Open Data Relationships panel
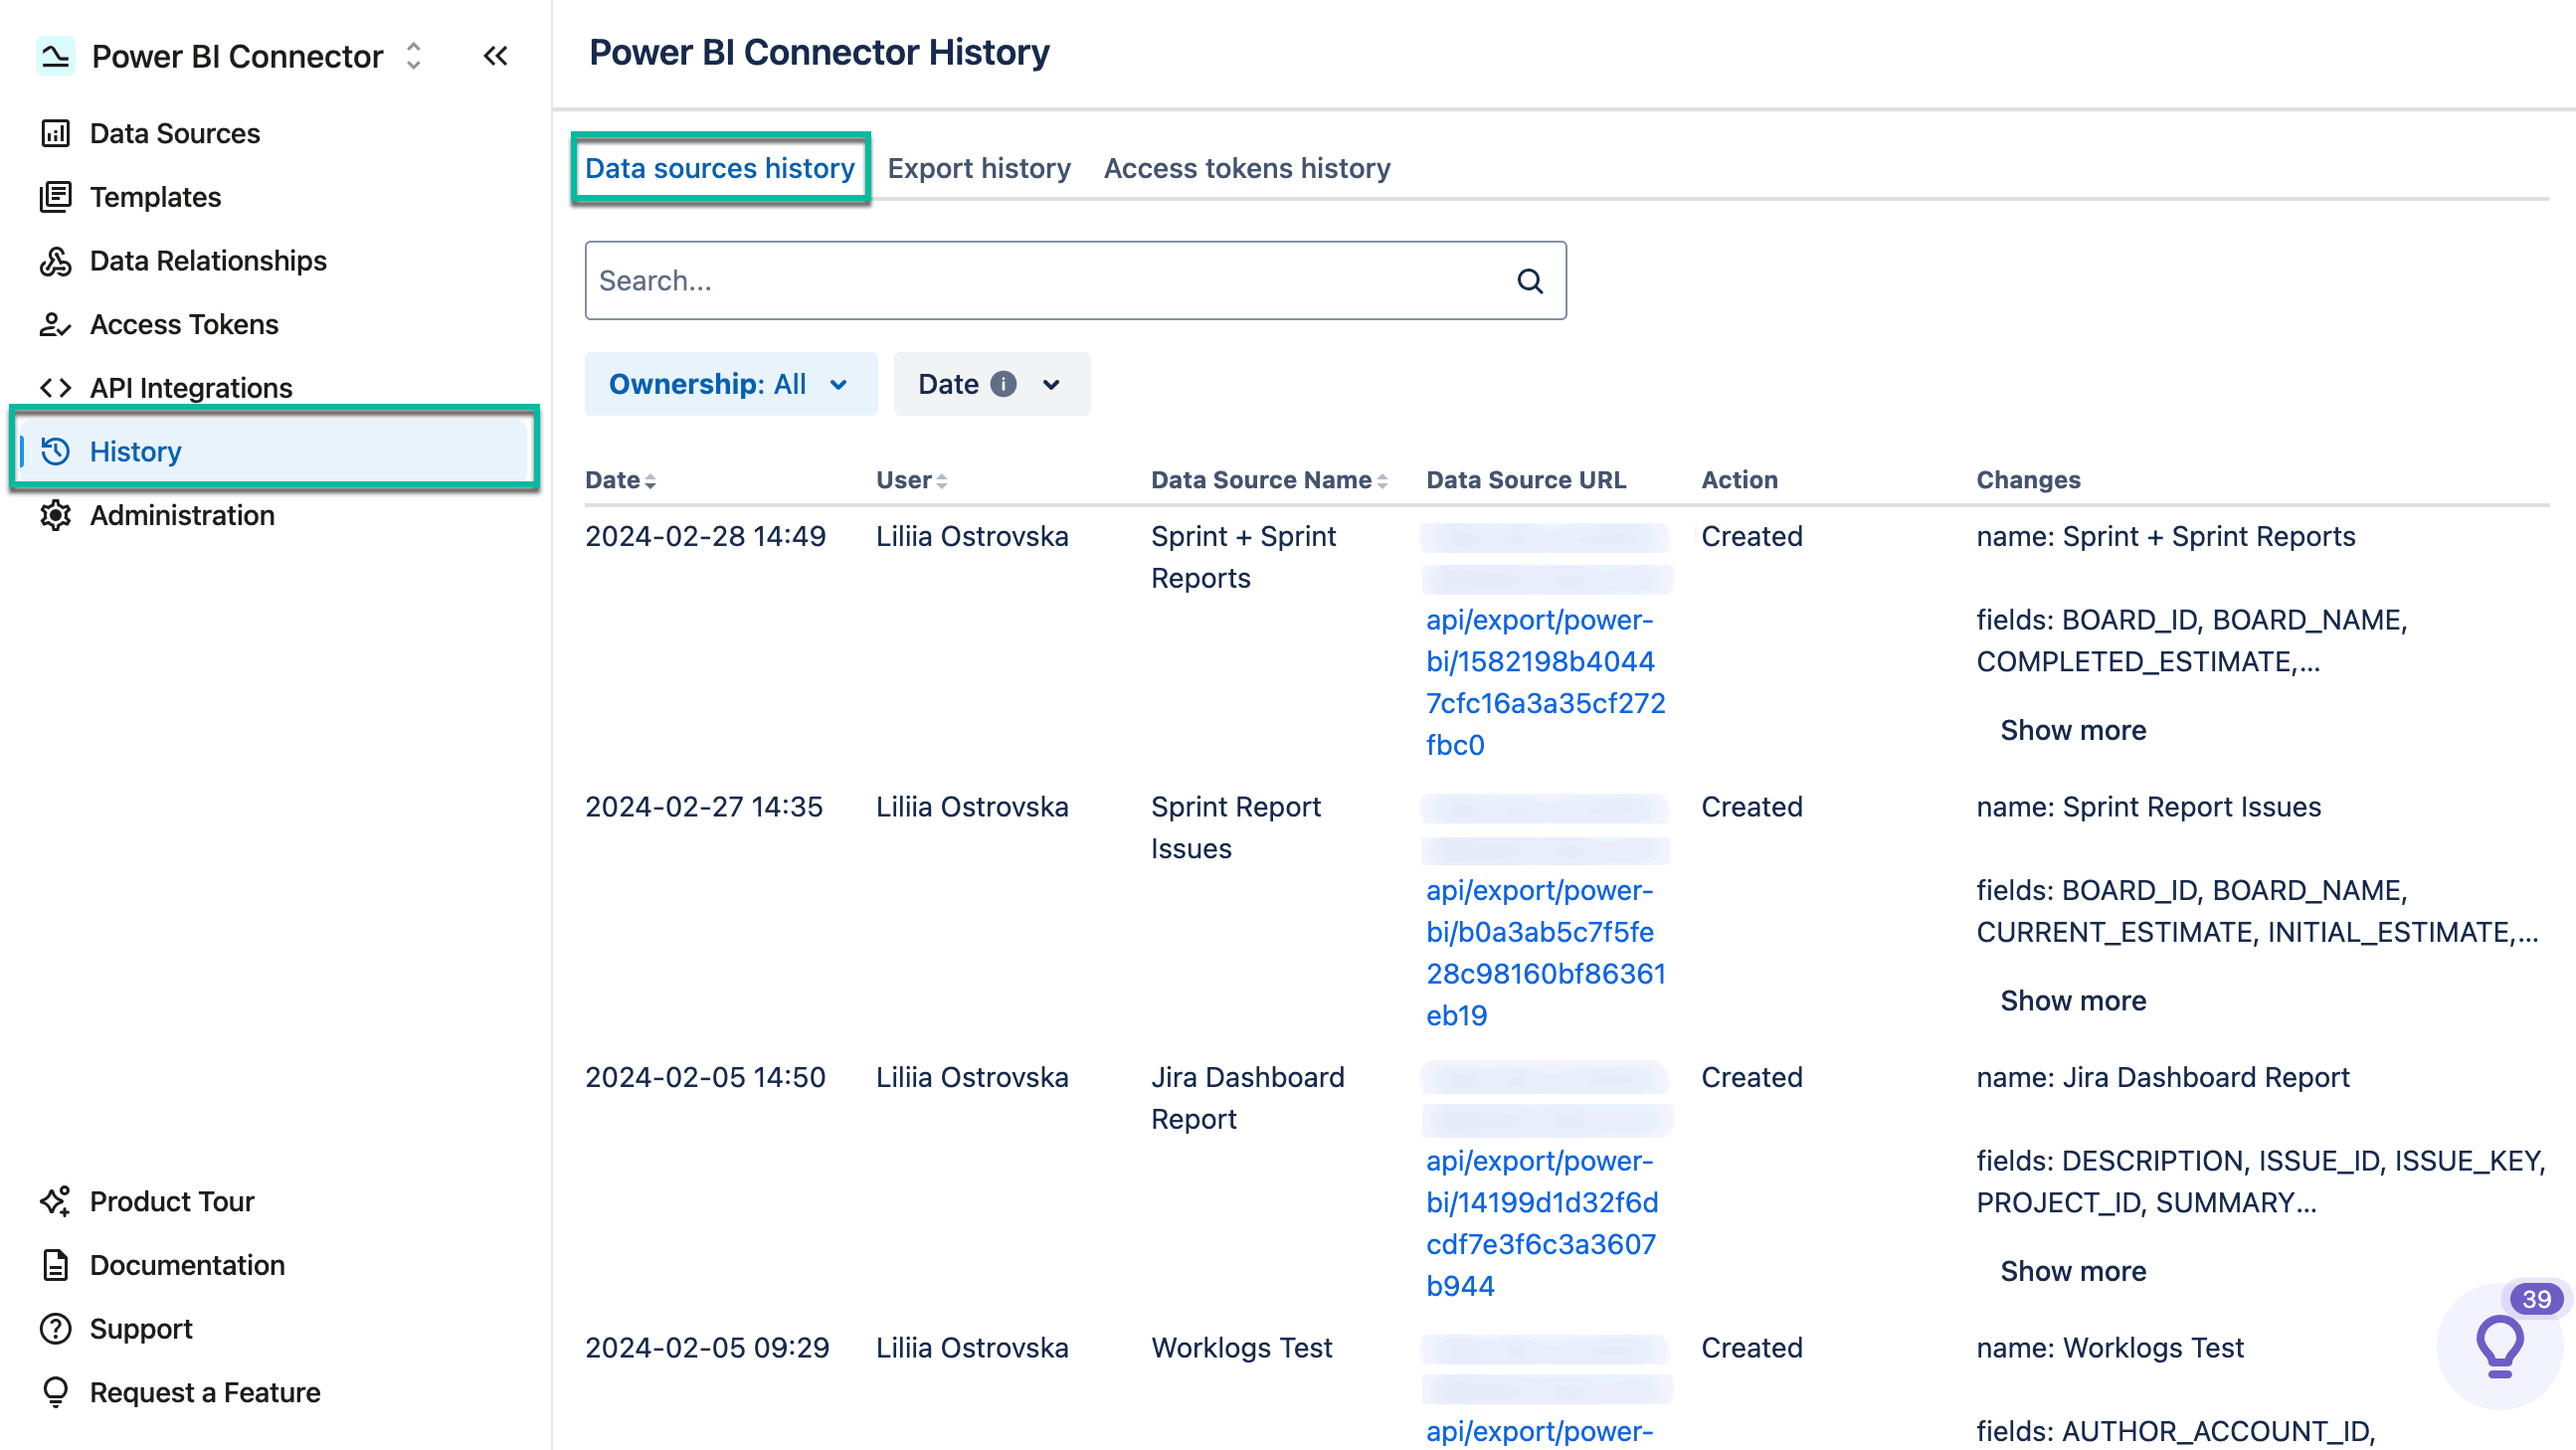 pyautogui.click(x=207, y=261)
